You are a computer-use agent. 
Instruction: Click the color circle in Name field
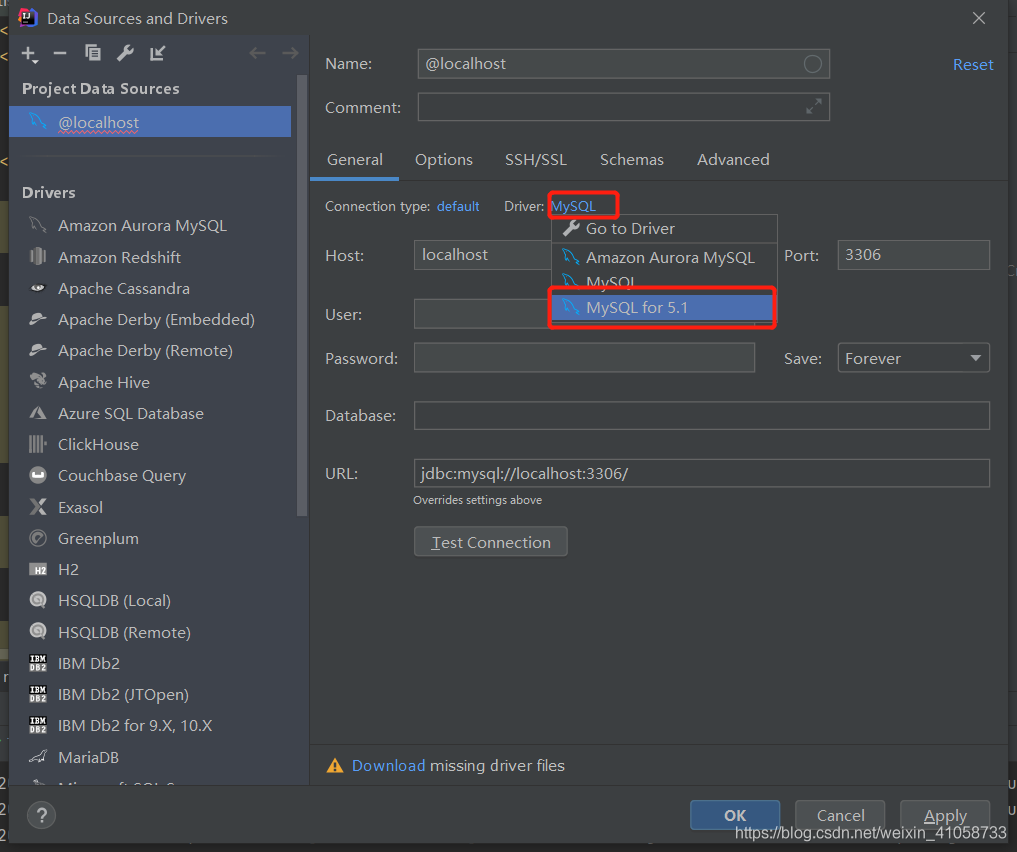click(x=813, y=64)
